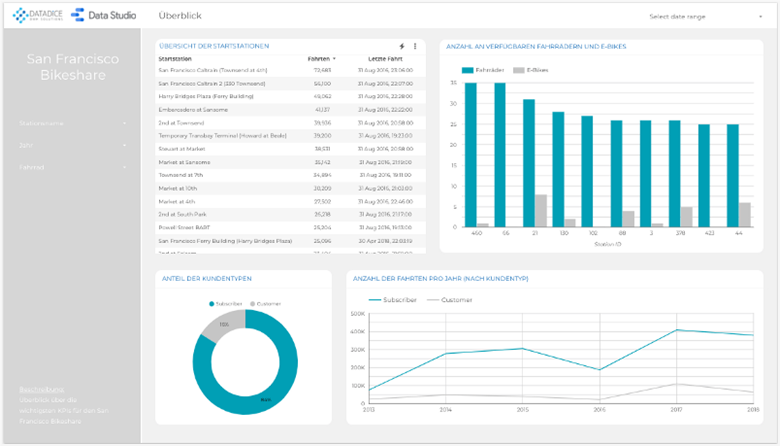Toggle Customer series in yearly line chart
The width and height of the screenshot is (780, 446).
pos(453,298)
